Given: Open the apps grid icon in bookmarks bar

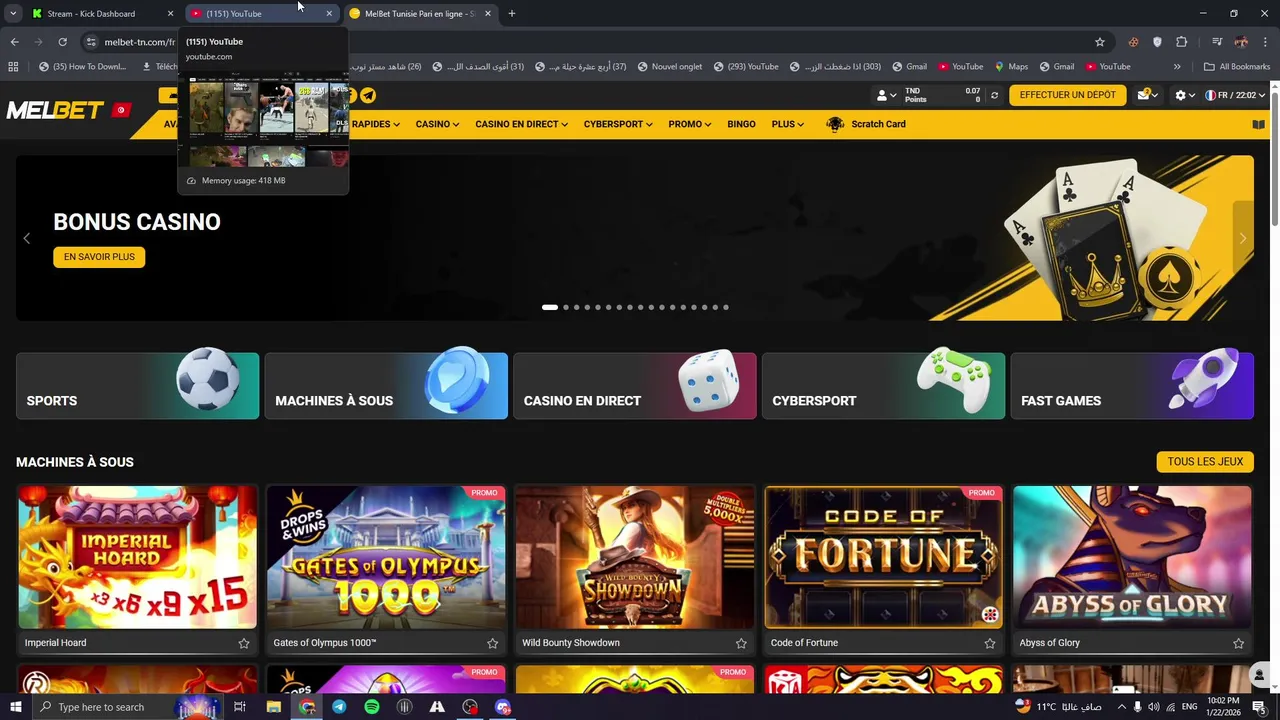Looking at the screenshot, I should pyautogui.click(x=13, y=67).
